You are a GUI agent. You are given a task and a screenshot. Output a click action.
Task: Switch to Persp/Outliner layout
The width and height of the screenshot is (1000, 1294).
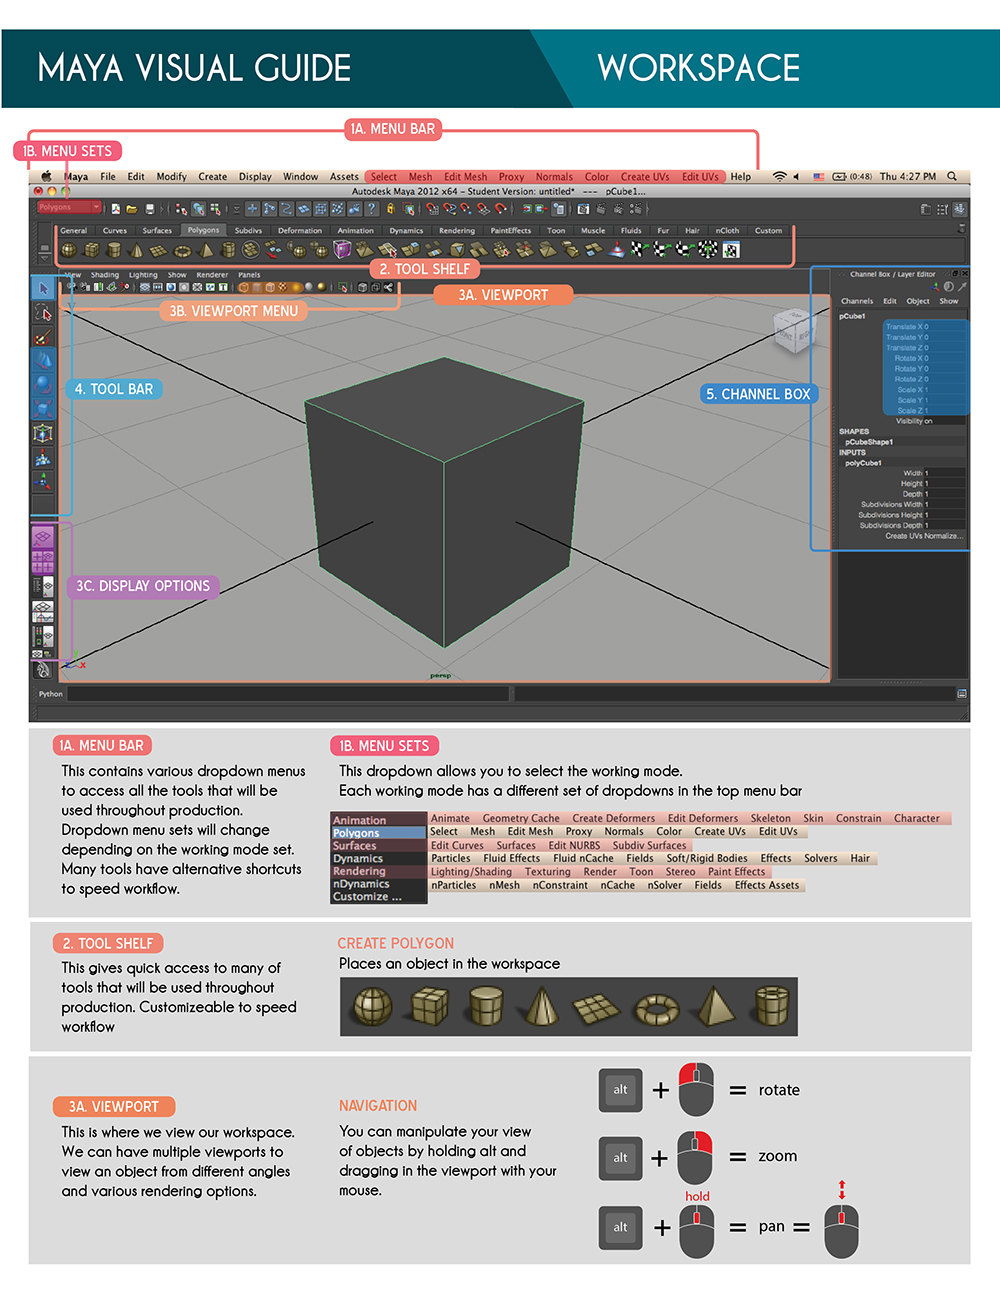point(43,586)
